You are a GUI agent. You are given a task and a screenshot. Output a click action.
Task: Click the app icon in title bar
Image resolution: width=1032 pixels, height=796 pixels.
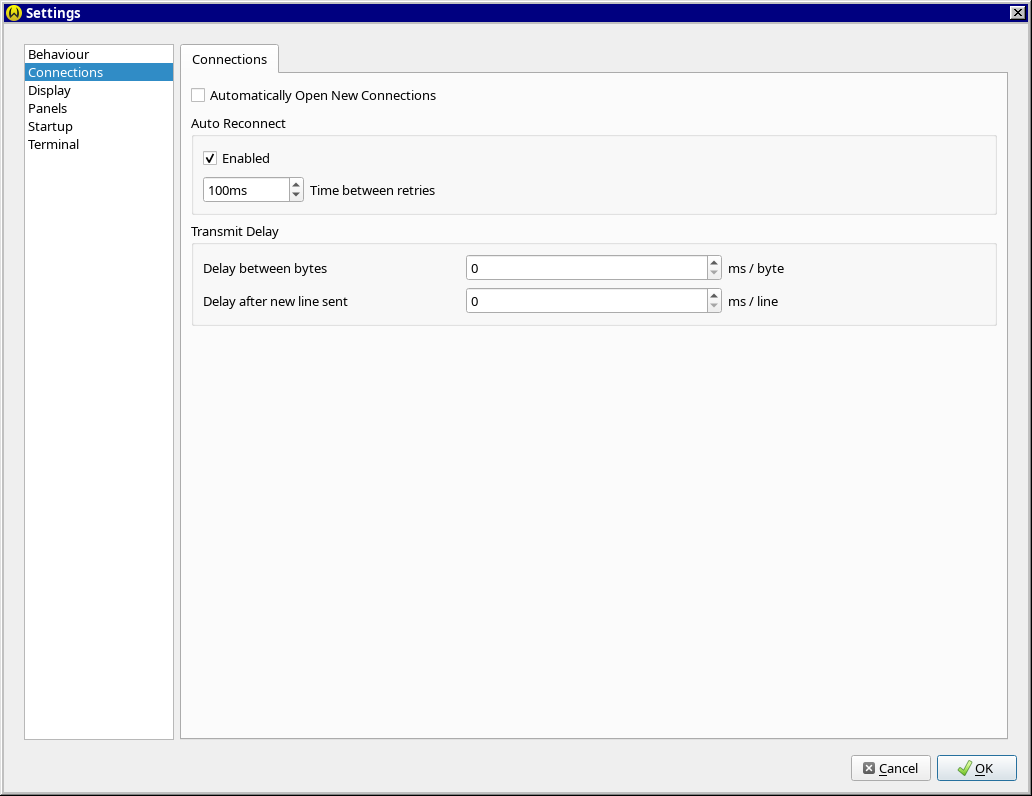point(13,13)
